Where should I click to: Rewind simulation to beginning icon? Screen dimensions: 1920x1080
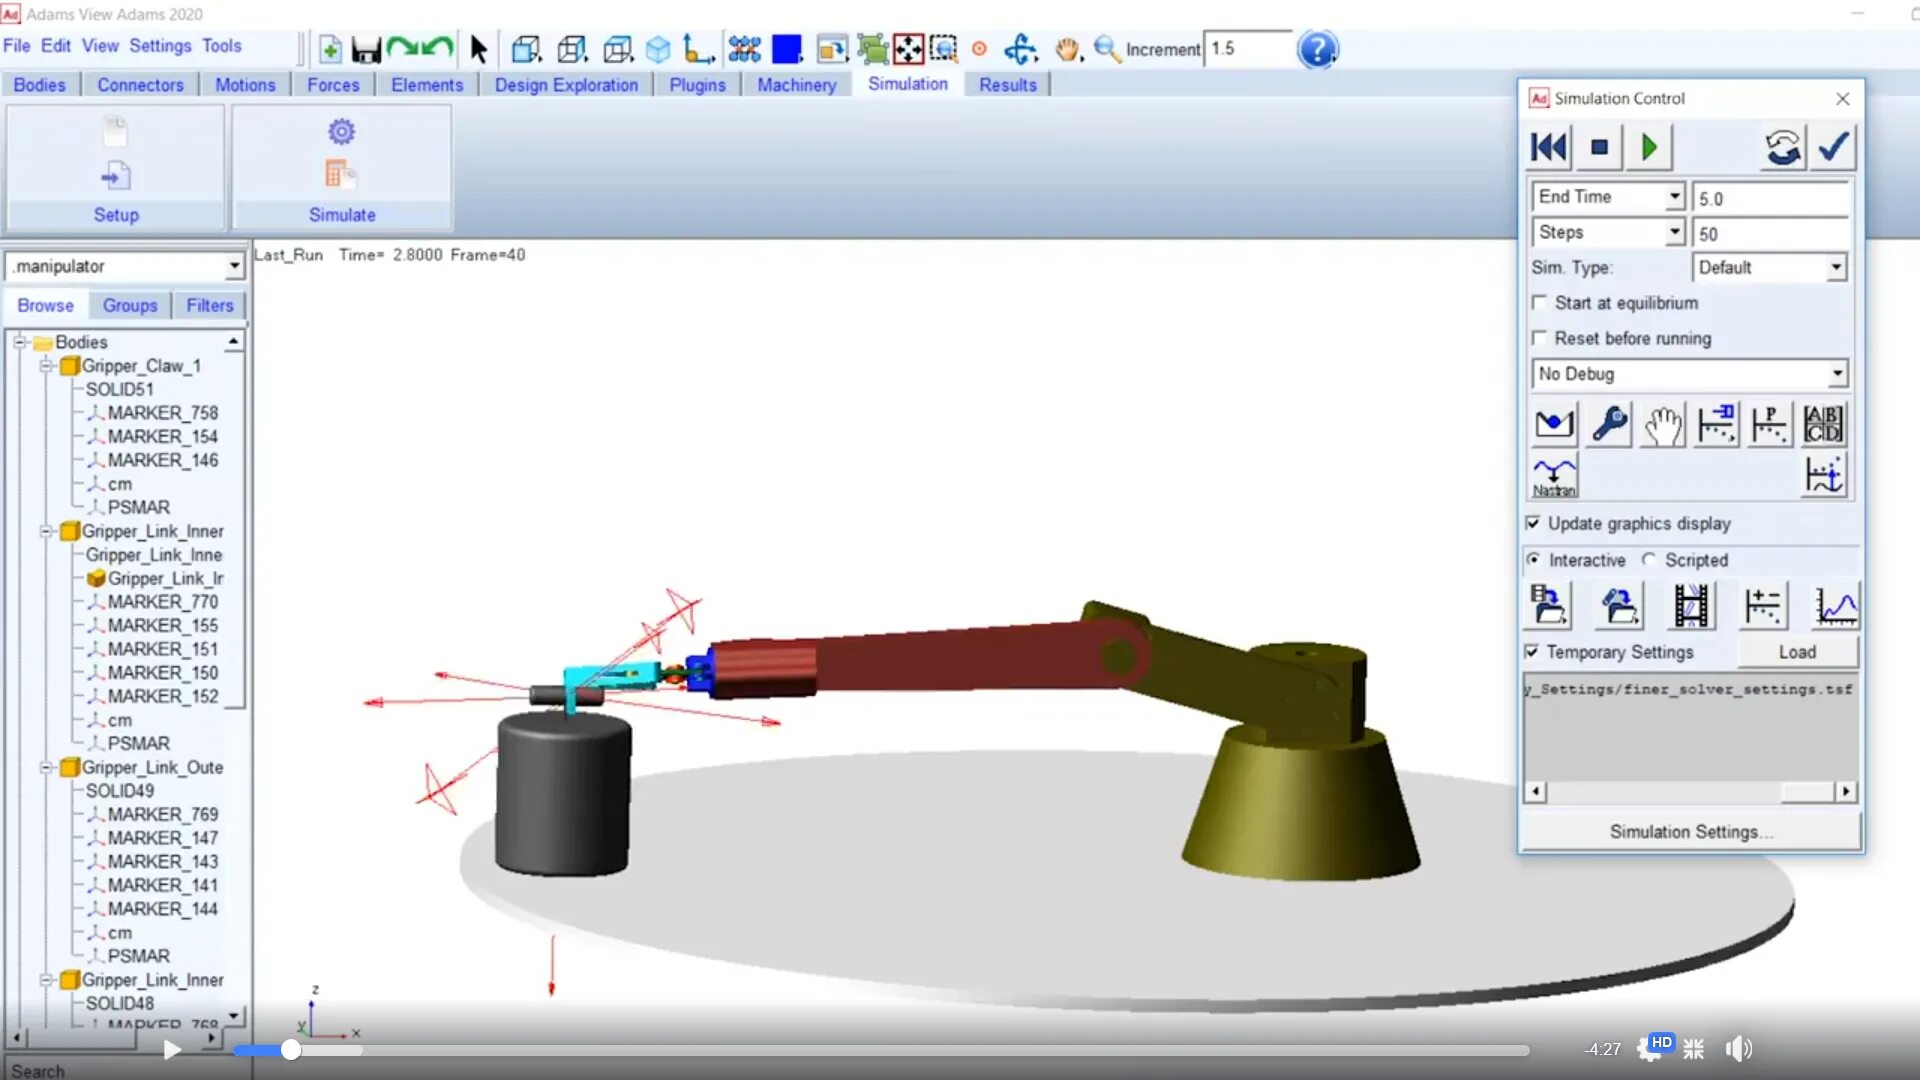pyautogui.click(x=1549, y=148)
